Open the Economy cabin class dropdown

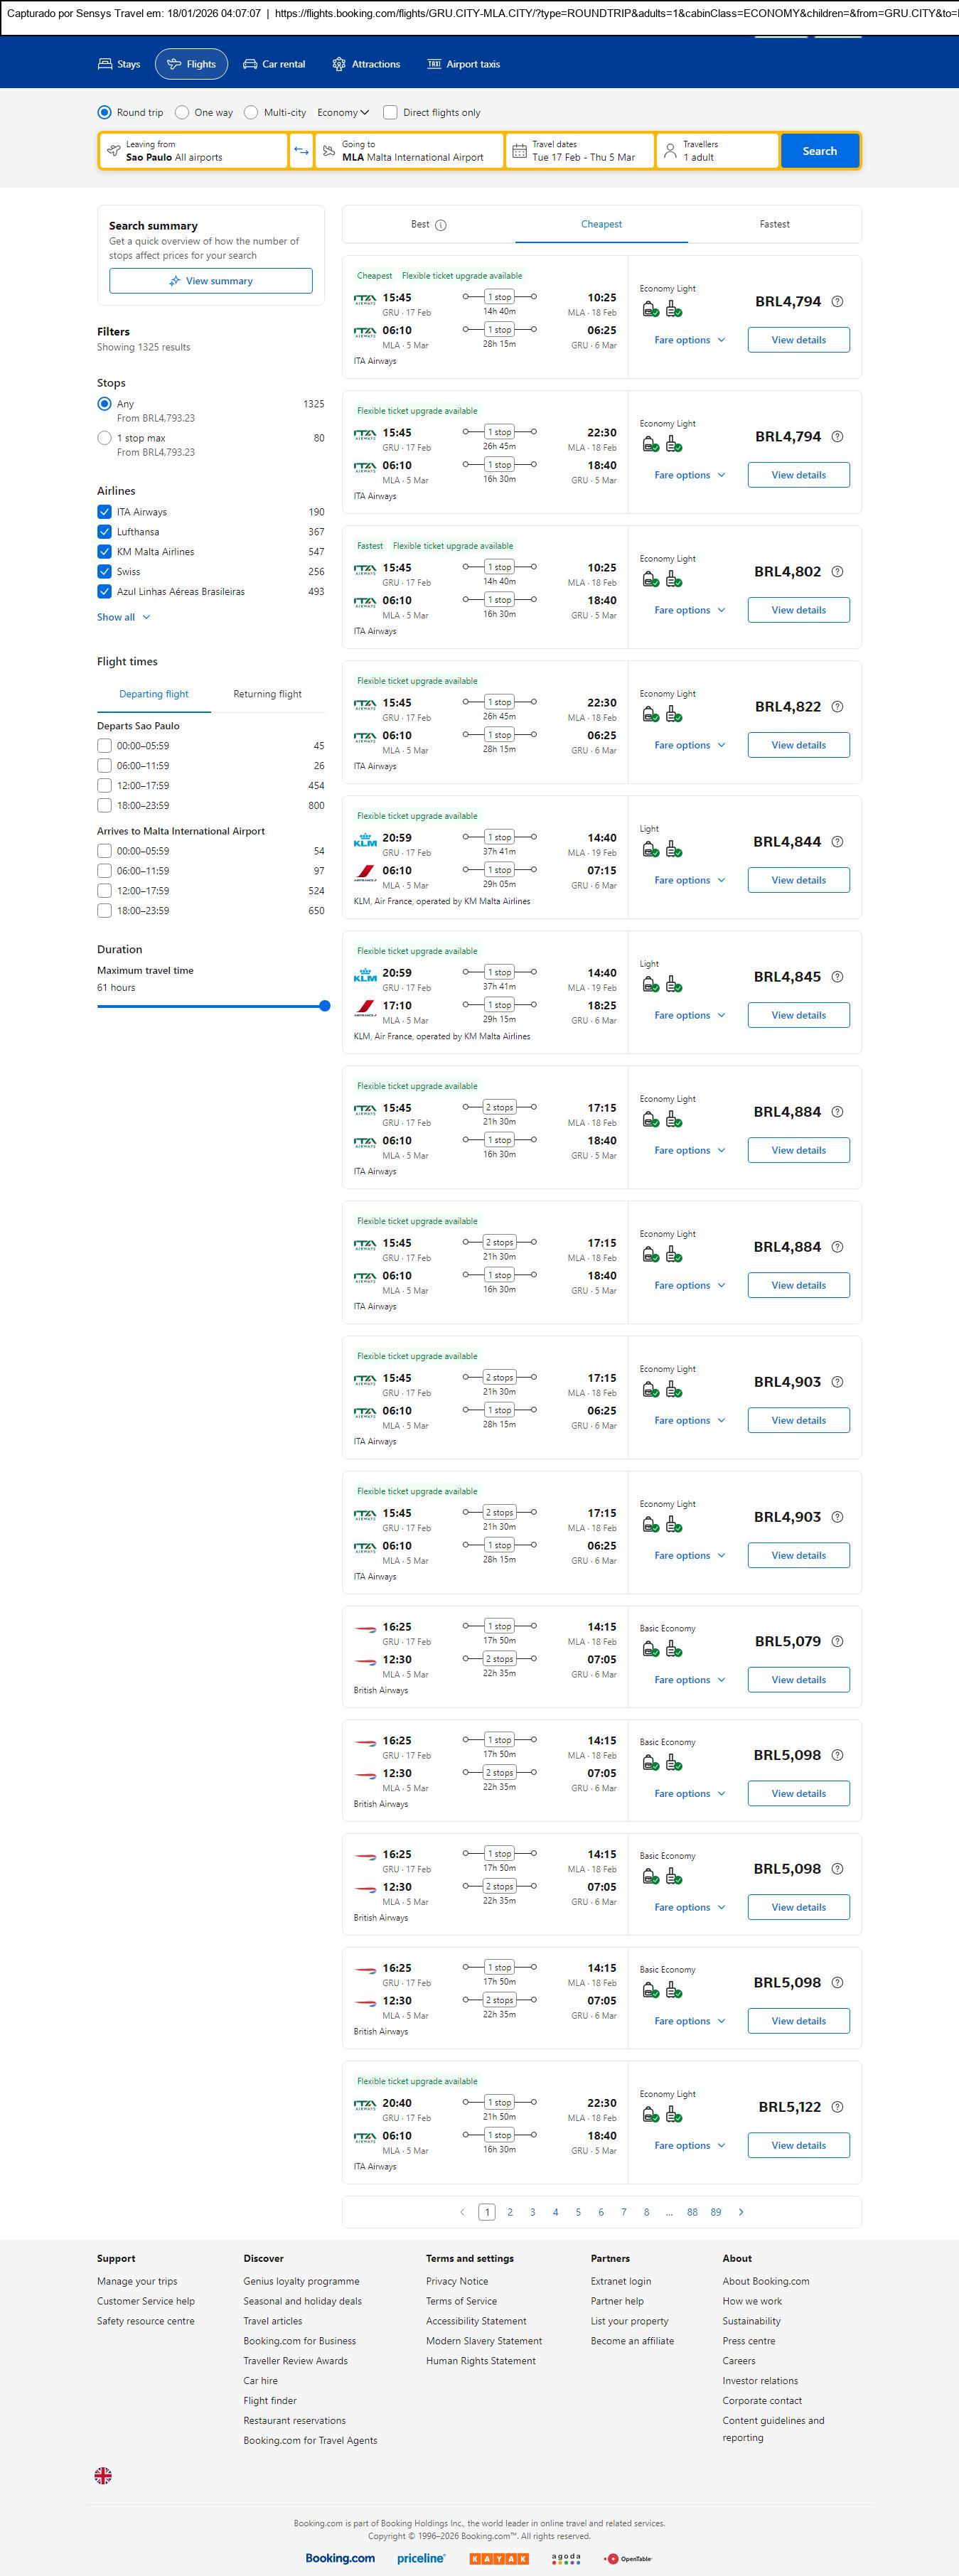click(x=343, y=113)
